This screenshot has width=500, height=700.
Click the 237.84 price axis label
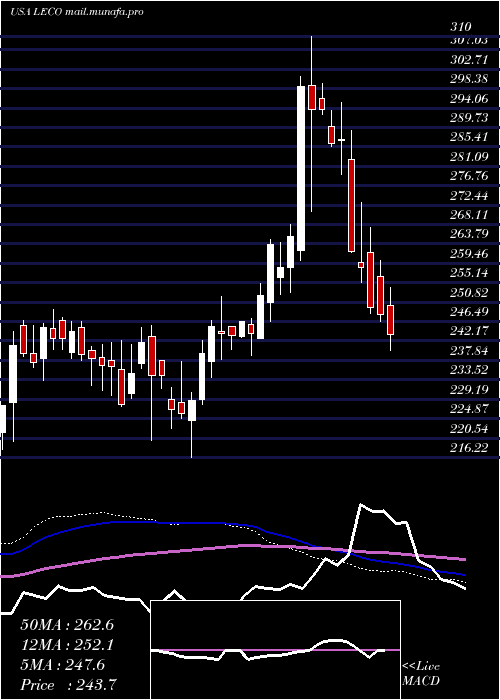click(469, 350)
